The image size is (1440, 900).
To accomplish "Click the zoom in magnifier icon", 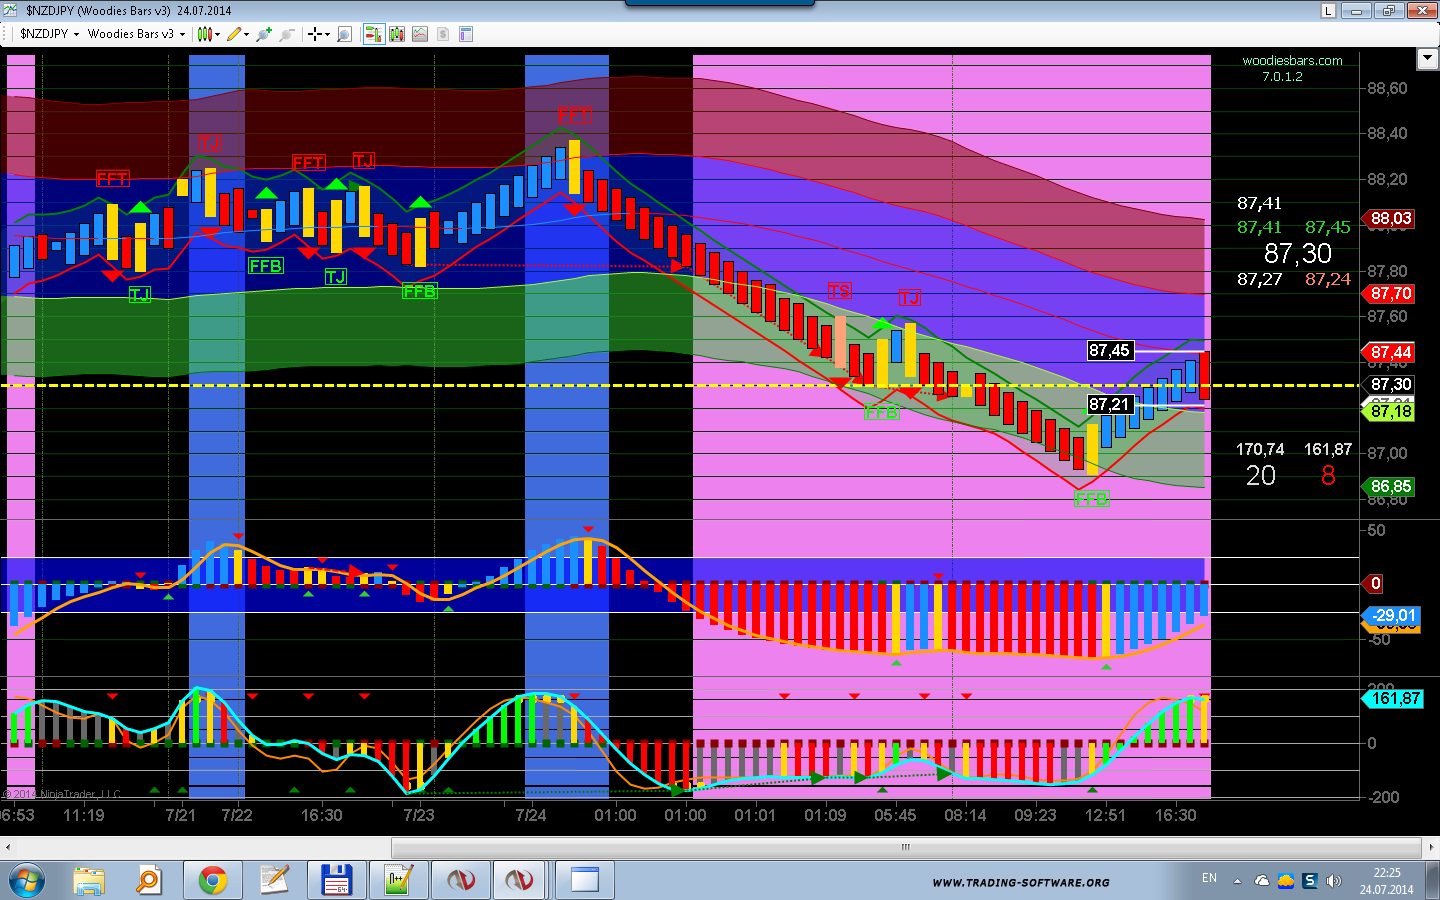I will [x=263, y=34].
